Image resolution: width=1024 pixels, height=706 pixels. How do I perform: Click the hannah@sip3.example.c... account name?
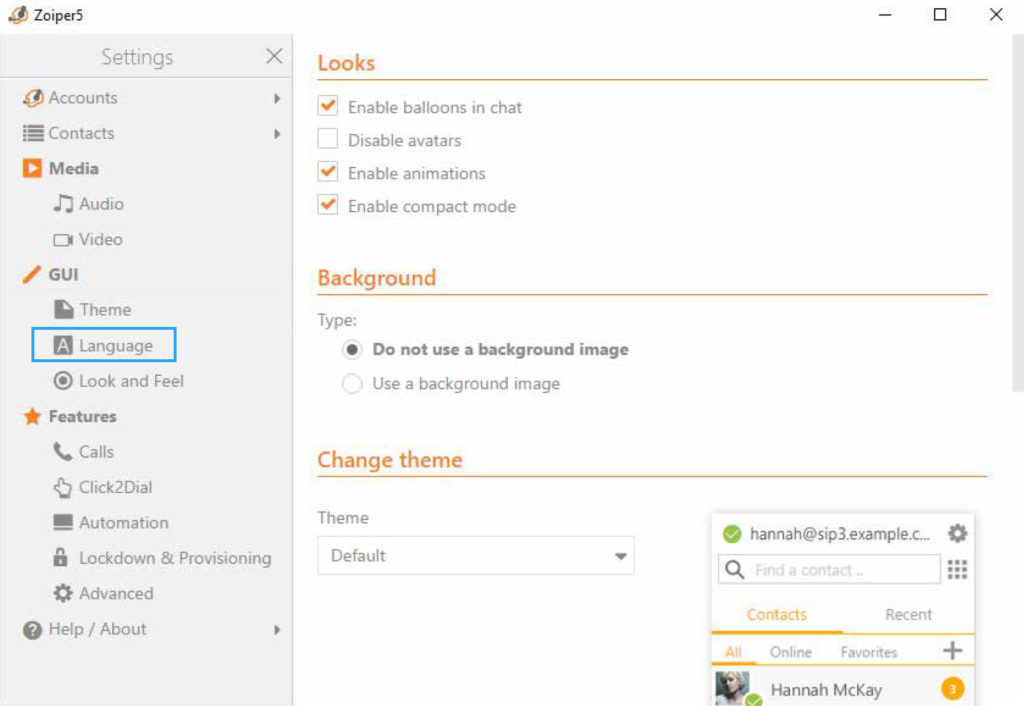(x=840, y=534)
